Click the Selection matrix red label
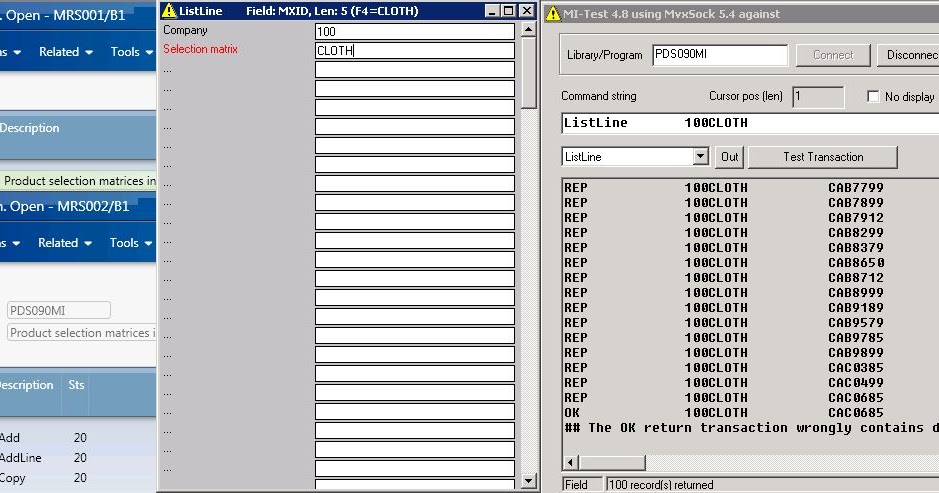 pos(200,49)
